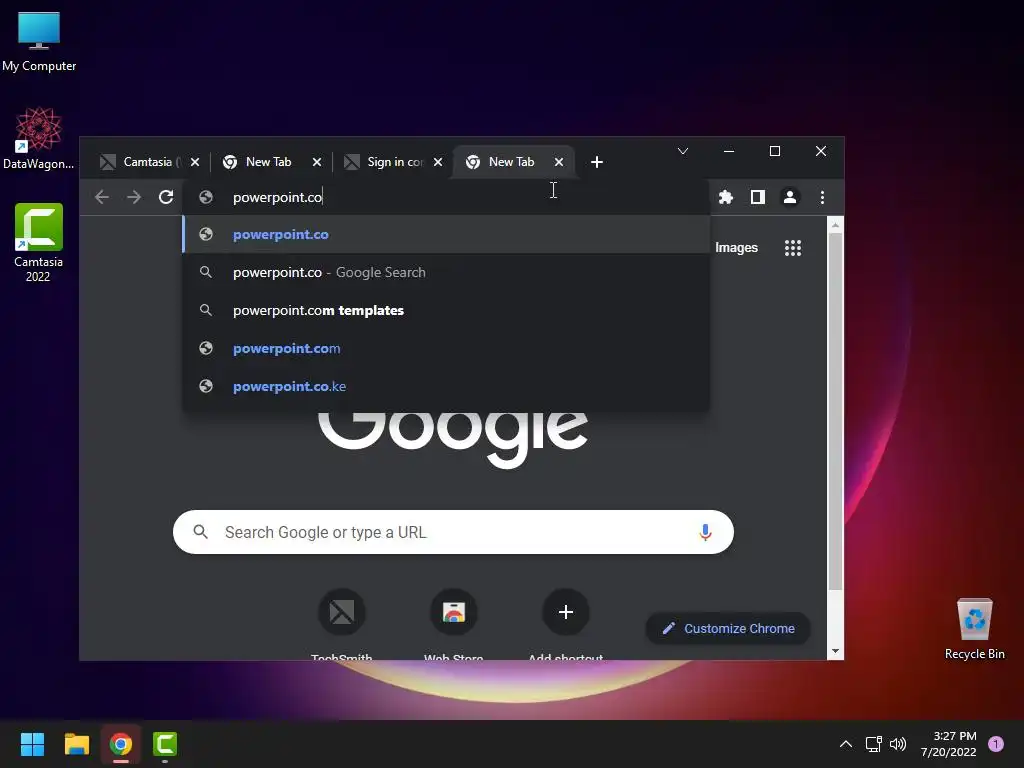Open the clock showing 3:27 PM
Viewport: 1024px width, 768px height.
[x=949, y=744]
